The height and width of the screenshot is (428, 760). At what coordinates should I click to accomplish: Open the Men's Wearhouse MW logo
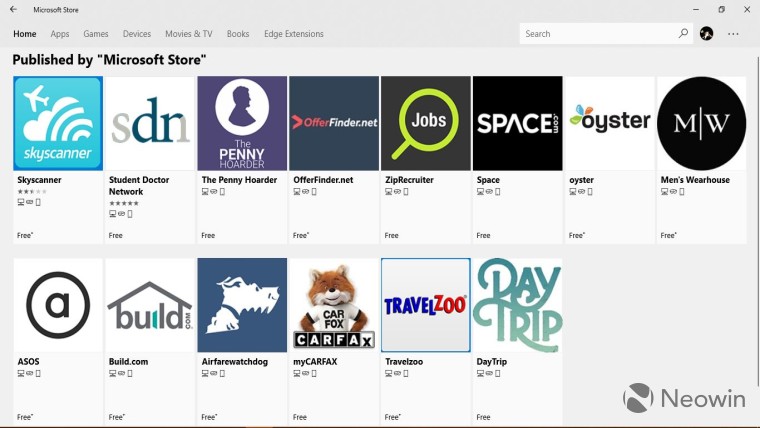[701, 123]
